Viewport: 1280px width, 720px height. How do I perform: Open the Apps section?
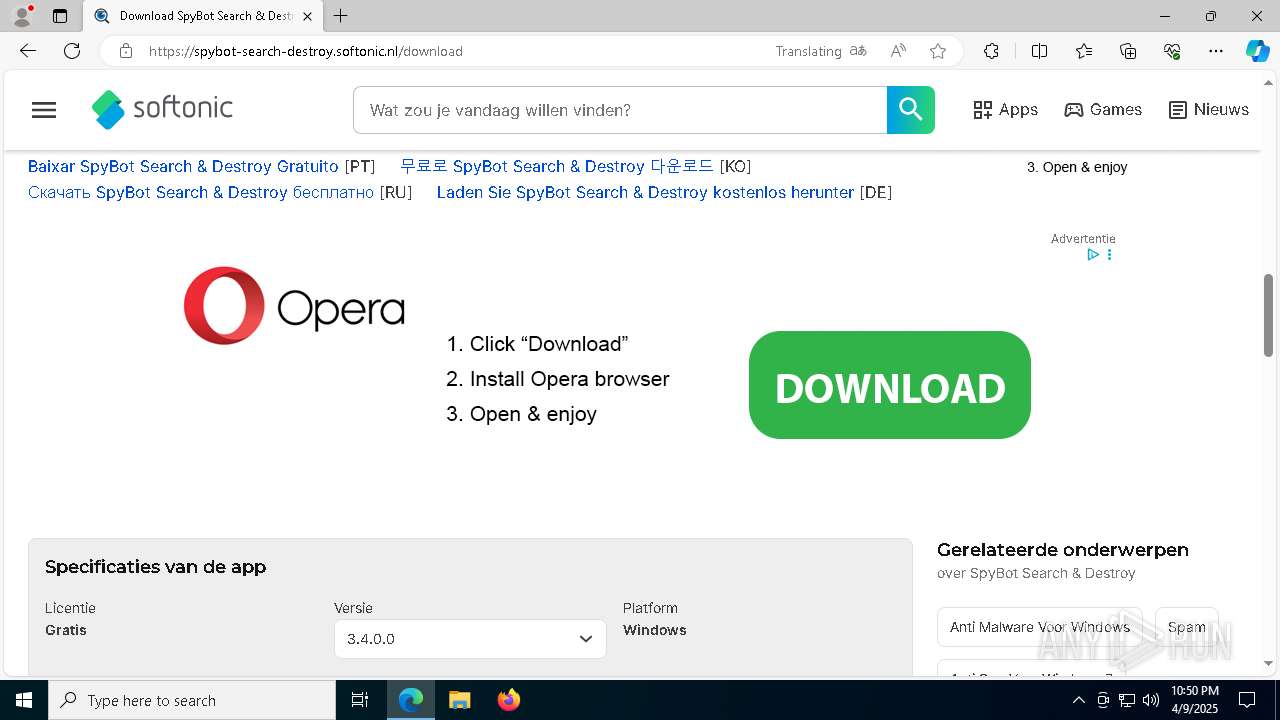pyautogui.click(x=1006, y=110)
